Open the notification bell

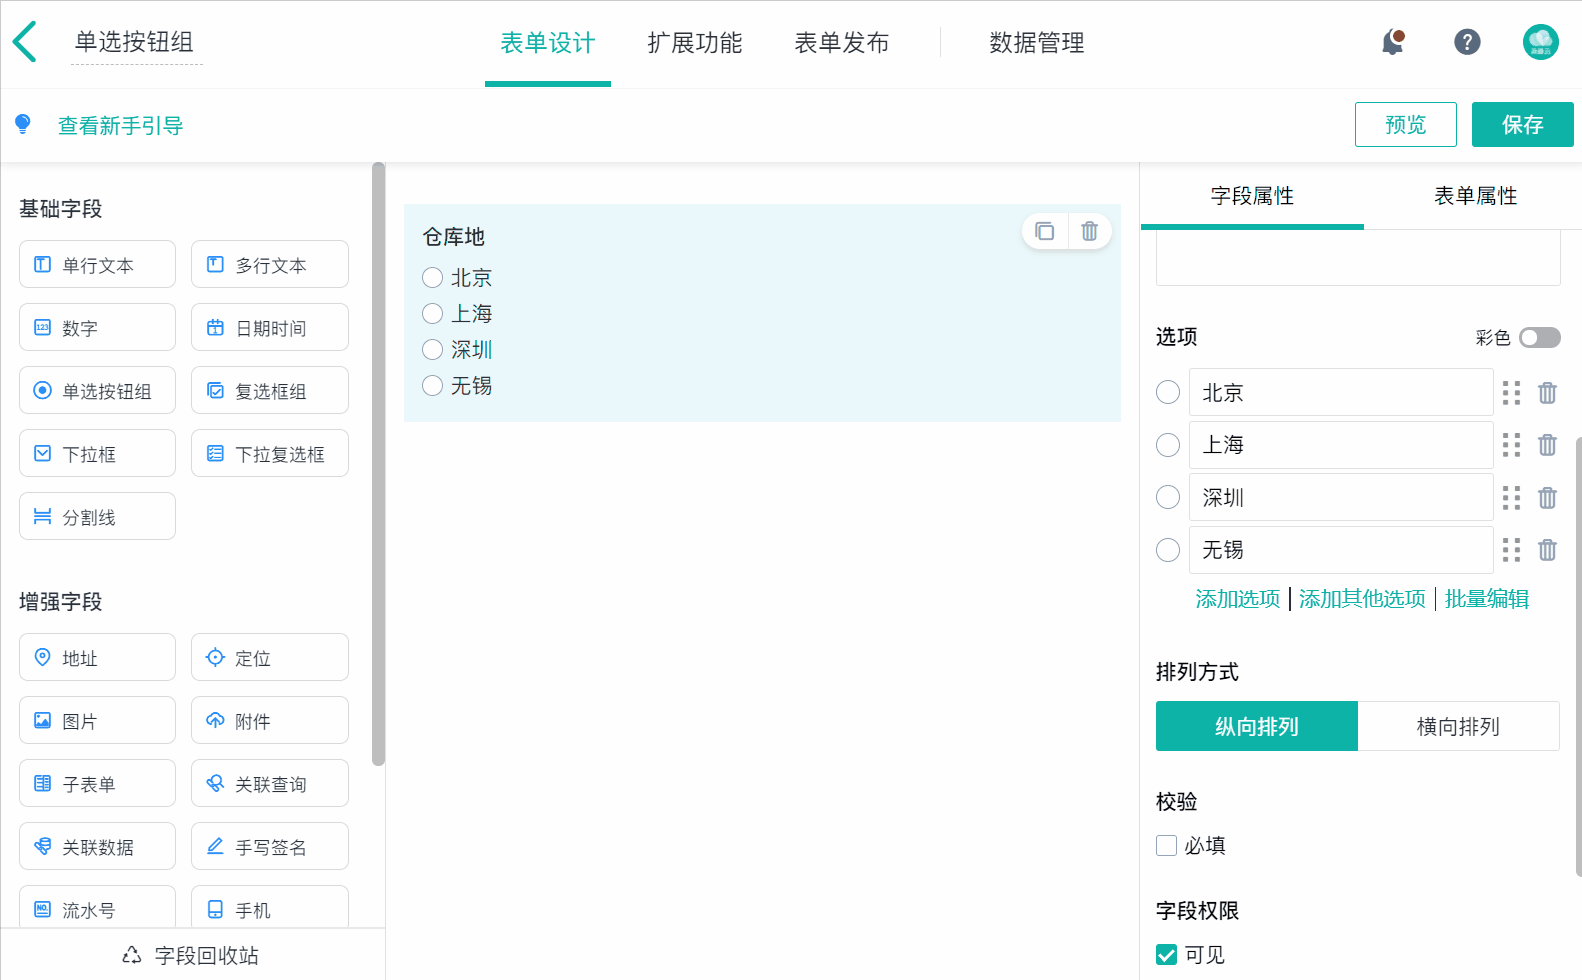coord(1393,42)
